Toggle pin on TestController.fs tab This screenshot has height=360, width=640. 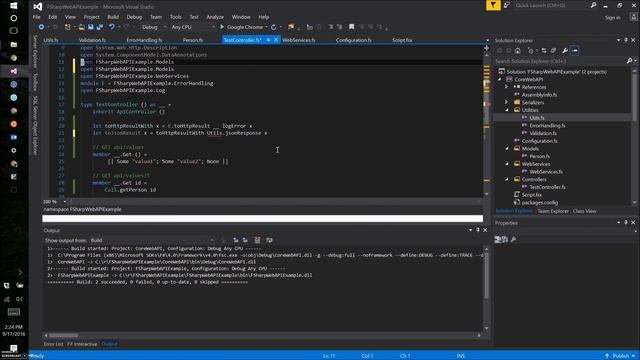click(268, 40)
